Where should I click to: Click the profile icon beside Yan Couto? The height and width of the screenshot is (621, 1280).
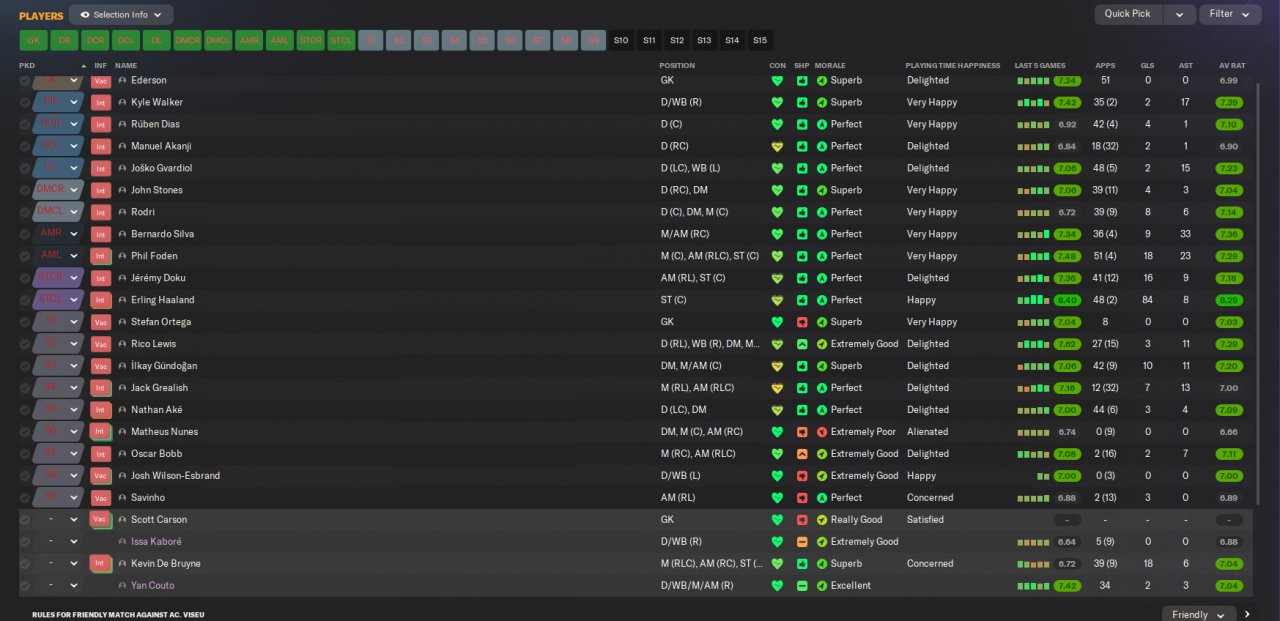pyautogui.click(x=122, y=586)
